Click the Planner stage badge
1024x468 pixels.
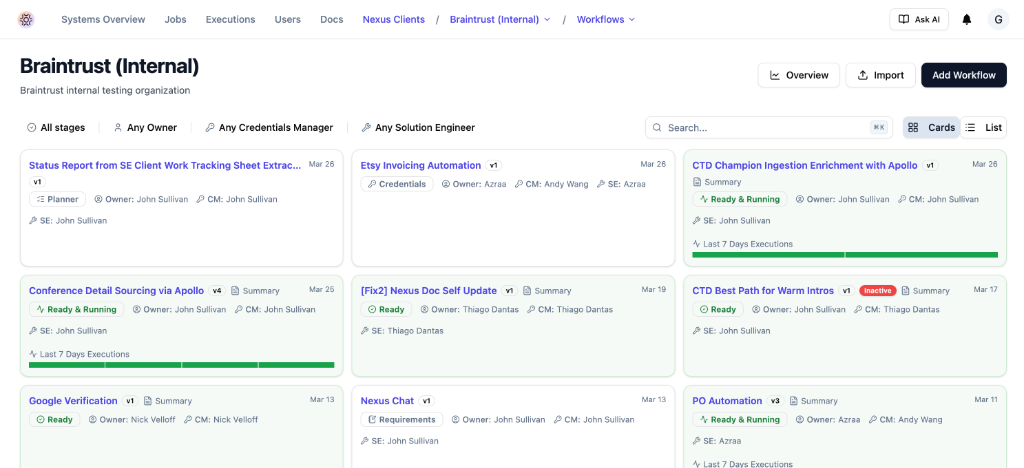click(57, 199)
